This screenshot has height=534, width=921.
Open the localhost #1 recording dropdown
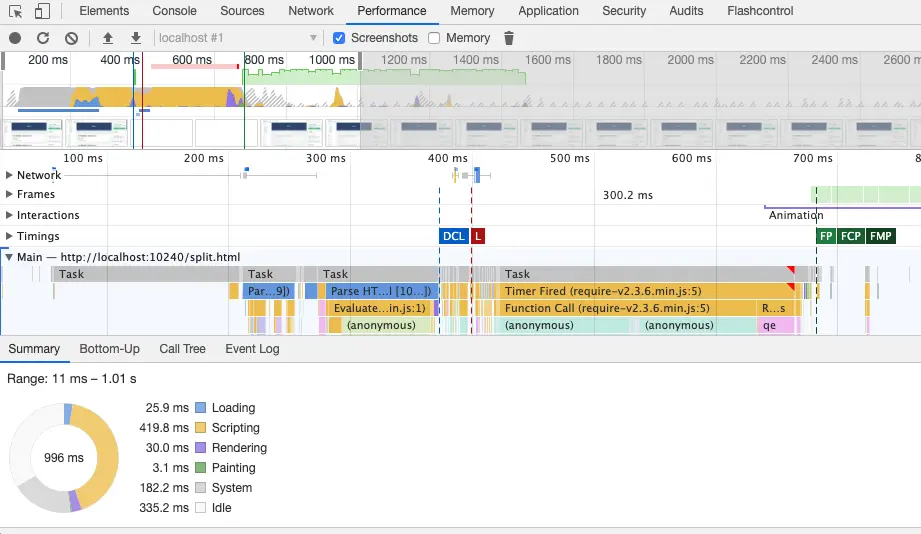pos(238,38)
